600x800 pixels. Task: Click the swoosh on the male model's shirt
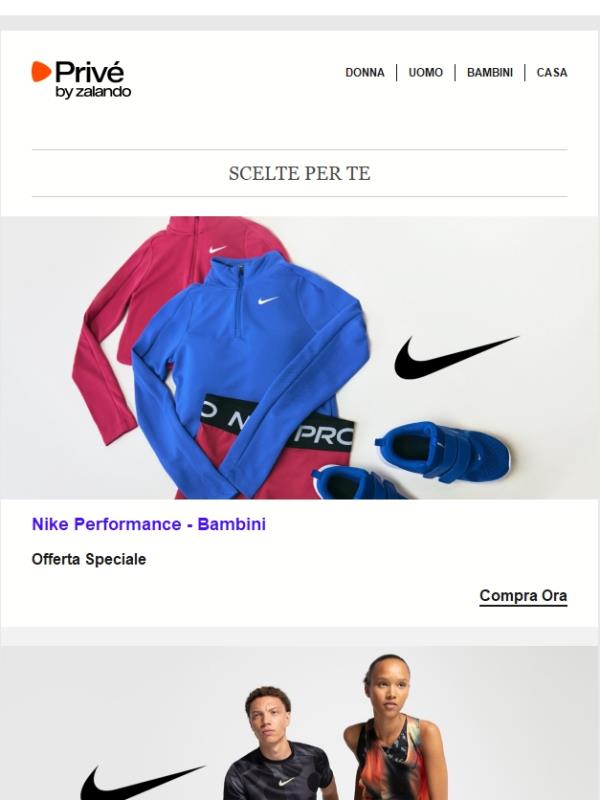286,781
